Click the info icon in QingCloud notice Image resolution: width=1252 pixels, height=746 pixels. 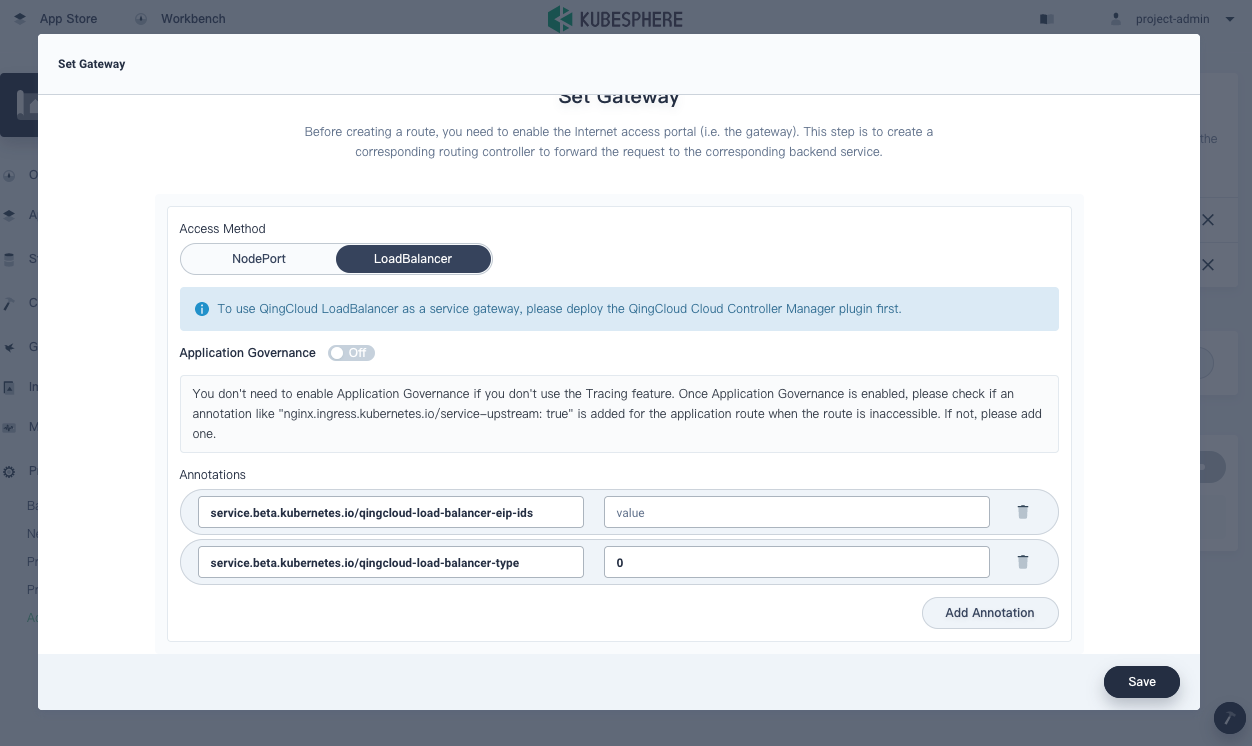point(202,309)
